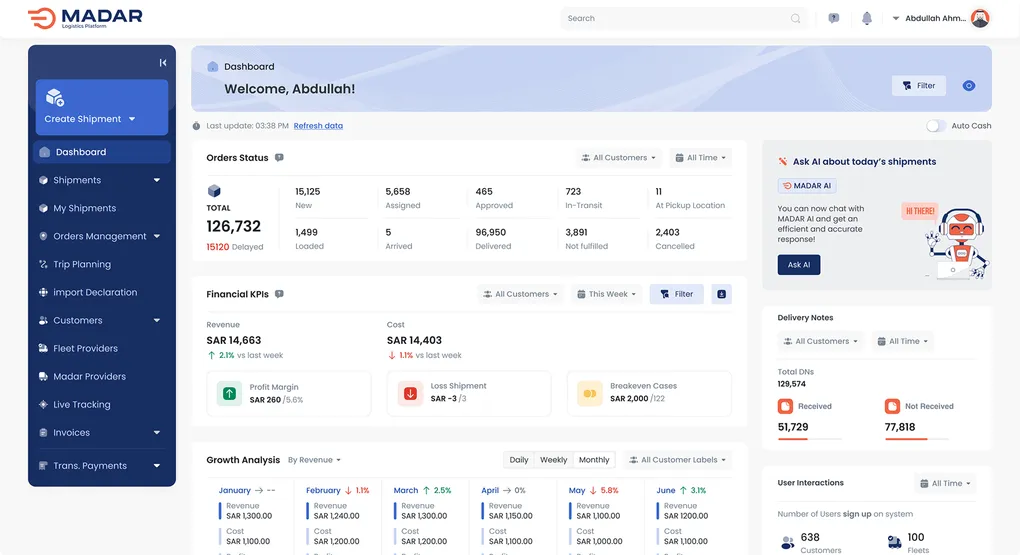Select the Weekly growth view option
The image size is (1020, 555).
click(553, 460)
